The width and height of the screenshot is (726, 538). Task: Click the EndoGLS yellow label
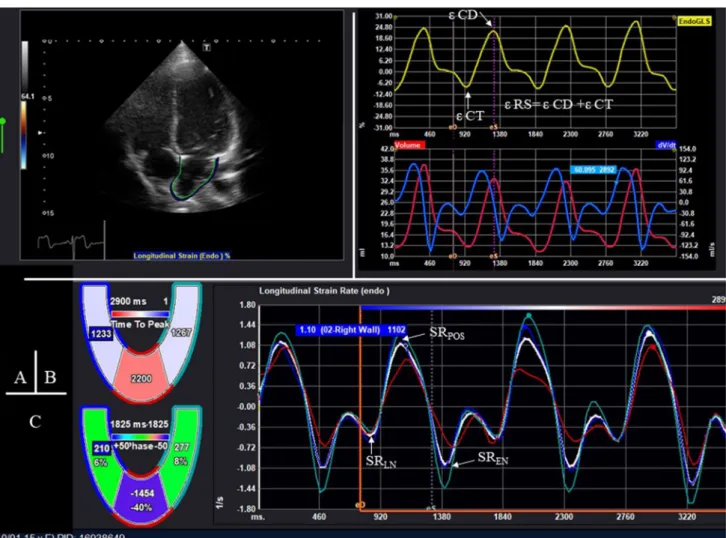(x=694, y=21)
